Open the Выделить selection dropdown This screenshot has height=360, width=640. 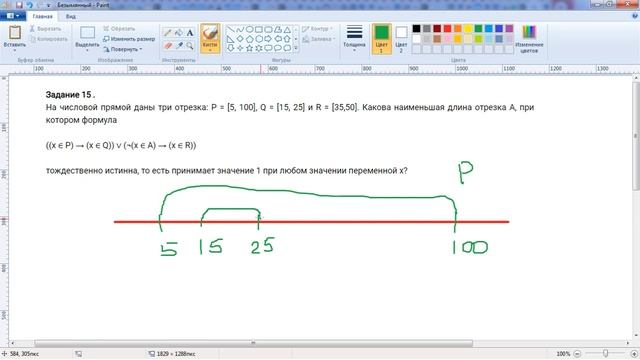[87, 50]
